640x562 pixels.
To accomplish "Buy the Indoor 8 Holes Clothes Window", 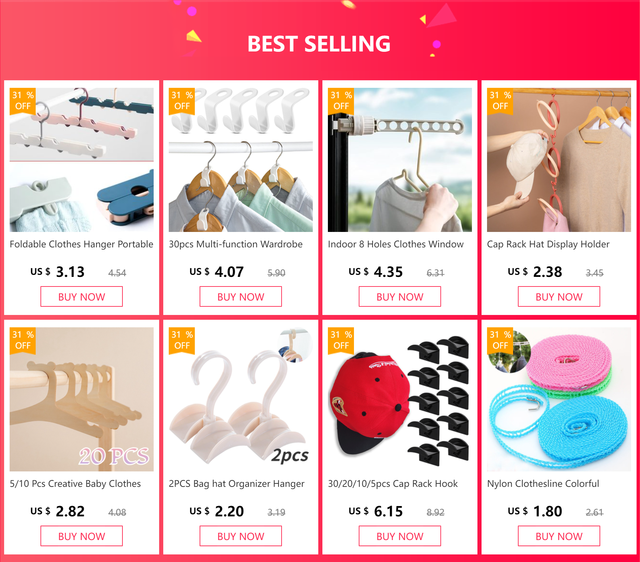I will pyautogui.click(x=400, y=297).
